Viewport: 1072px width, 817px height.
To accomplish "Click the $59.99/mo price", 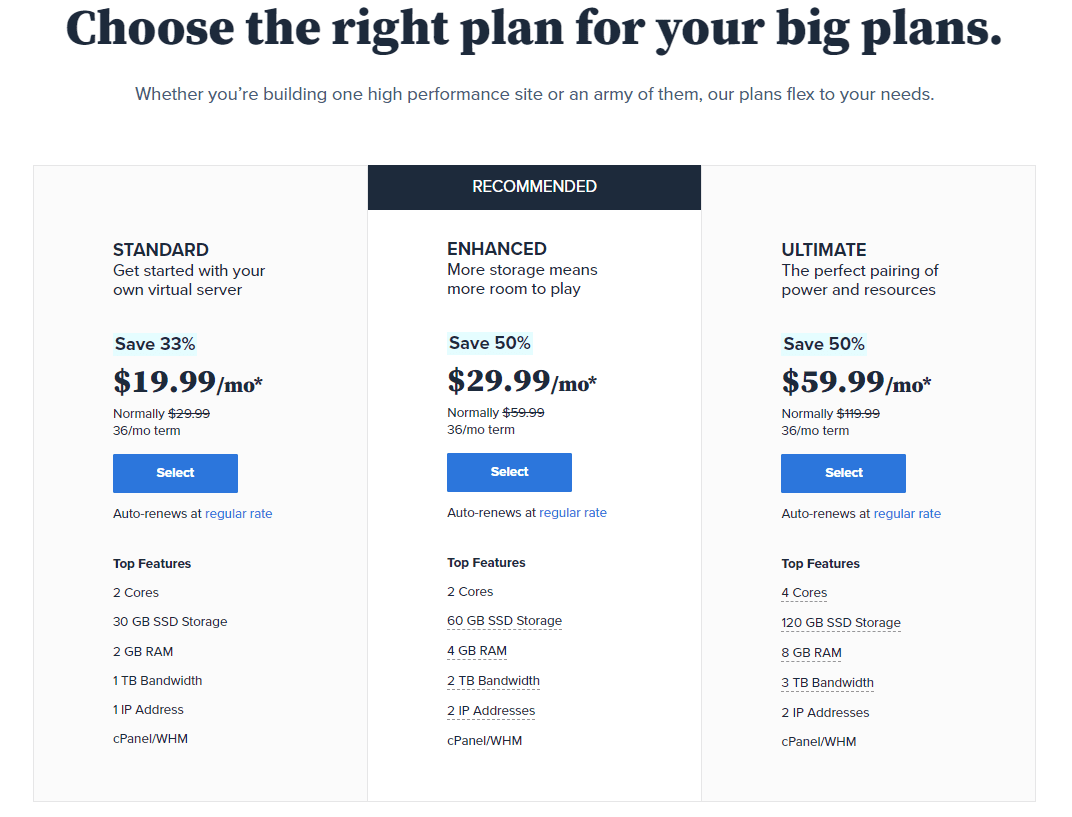I will (x=856, y=382).
